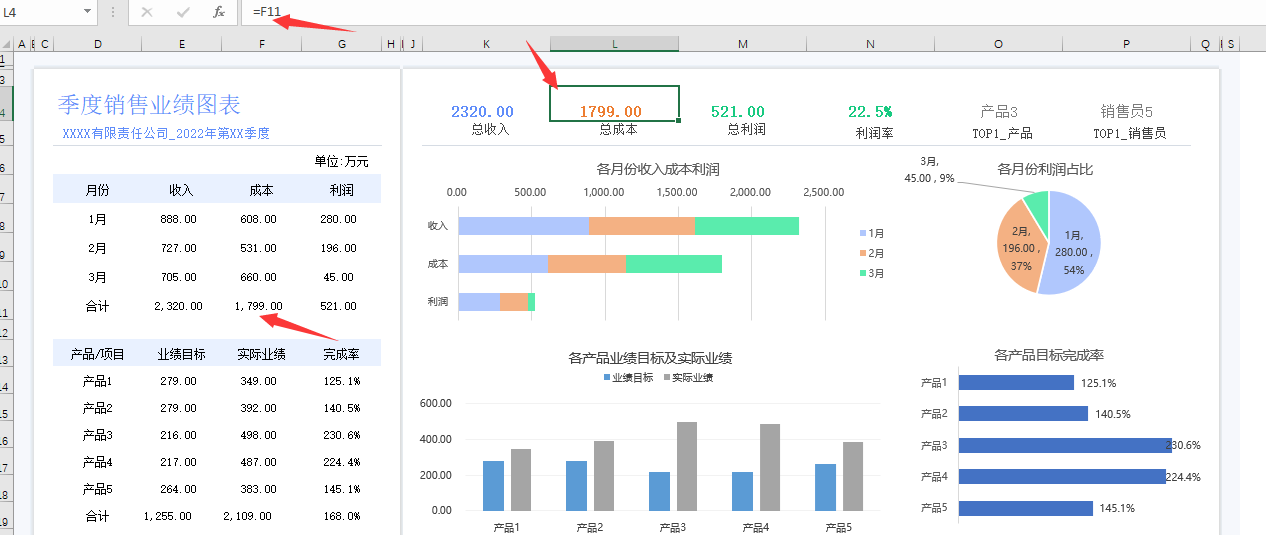
Task: Select column O header
Action: [x=998, y=44]
